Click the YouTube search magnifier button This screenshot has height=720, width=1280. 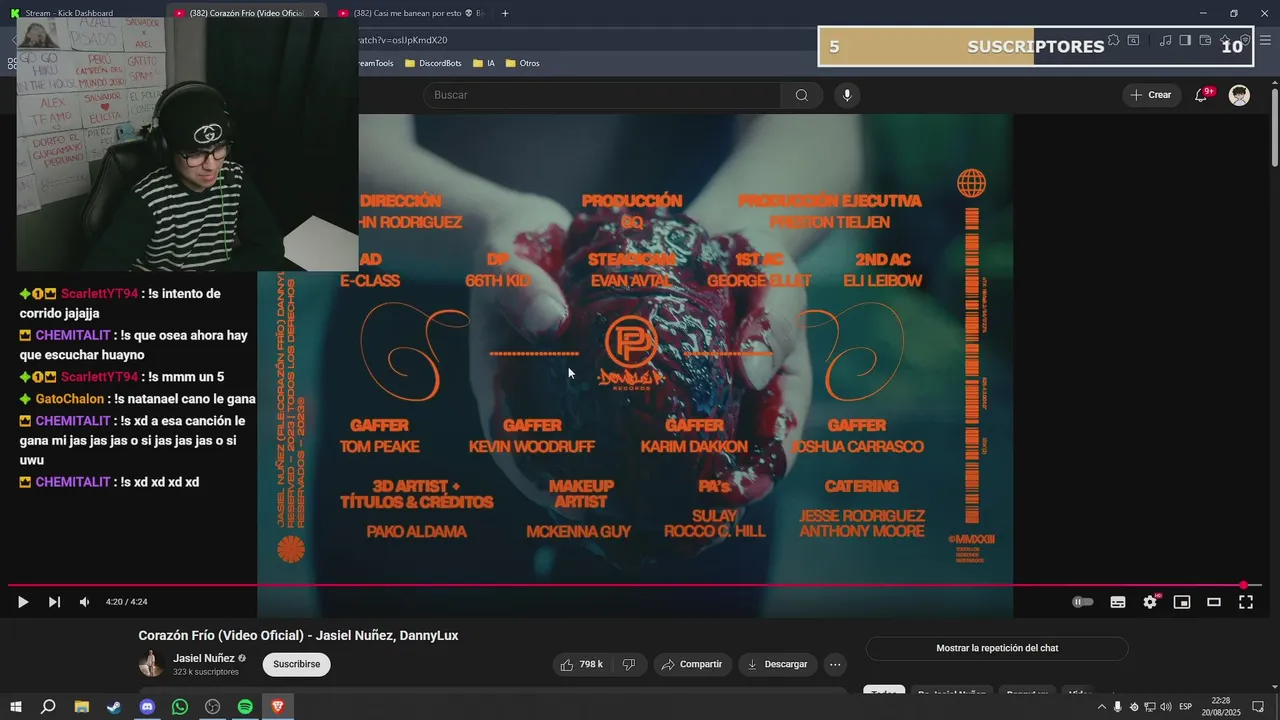[x=802, y=95]
